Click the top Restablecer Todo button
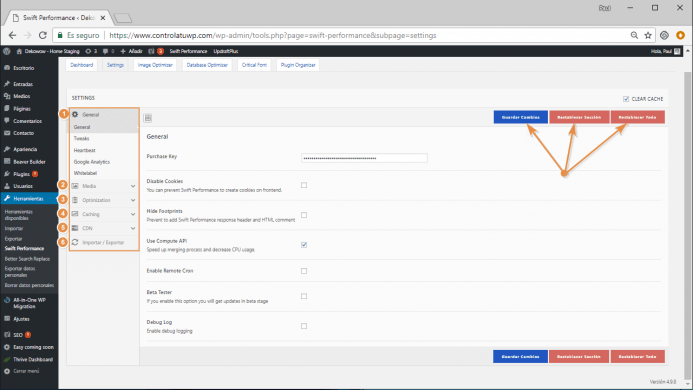 pos(637,117)
